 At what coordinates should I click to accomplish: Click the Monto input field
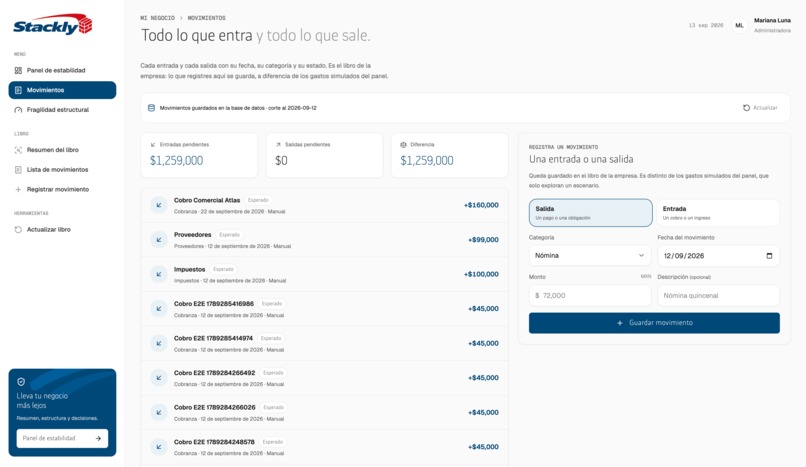590,295
